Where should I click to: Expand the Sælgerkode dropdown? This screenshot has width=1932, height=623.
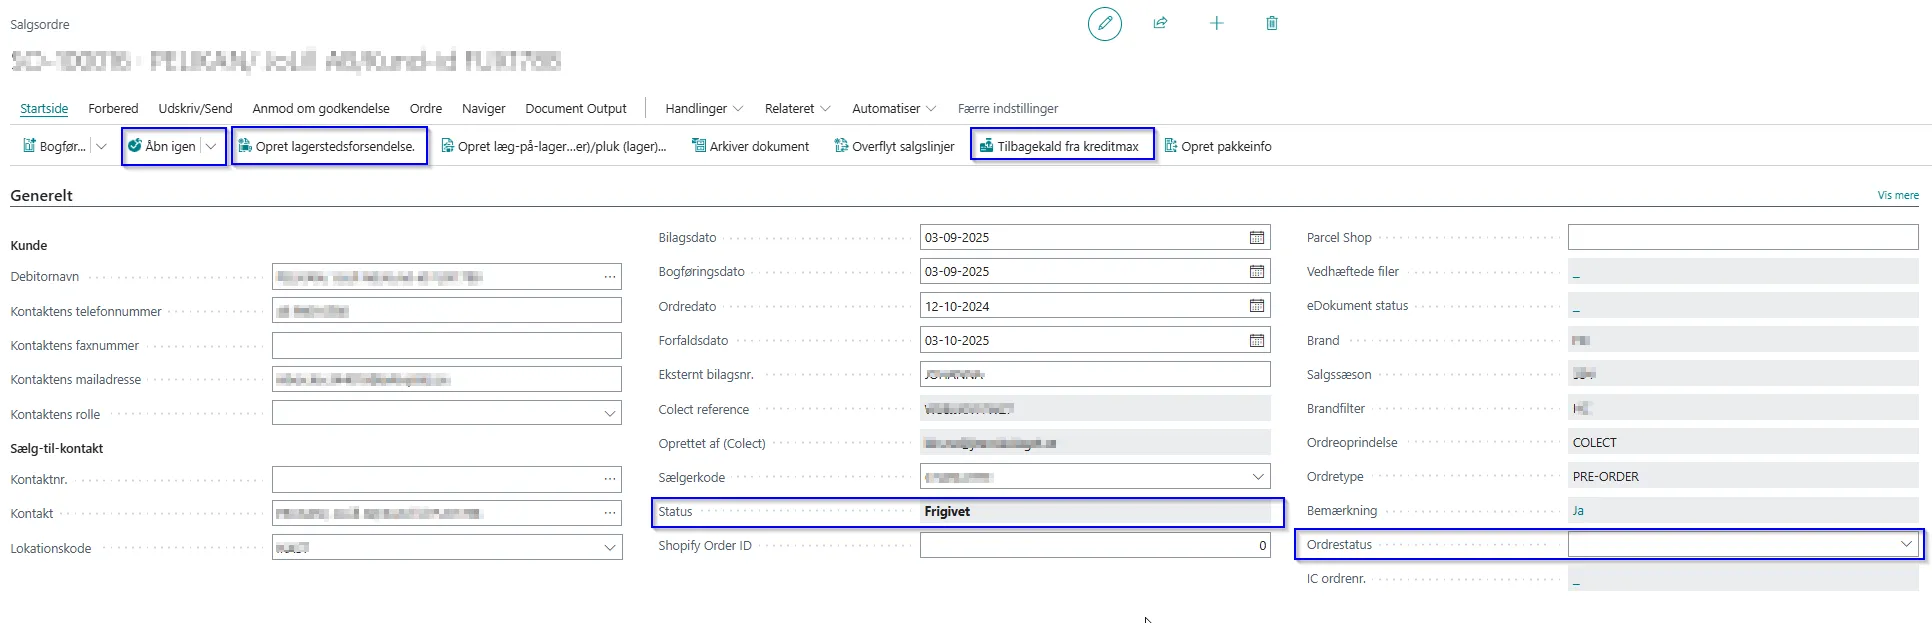pyautogui.click(x=1258, y=477)
